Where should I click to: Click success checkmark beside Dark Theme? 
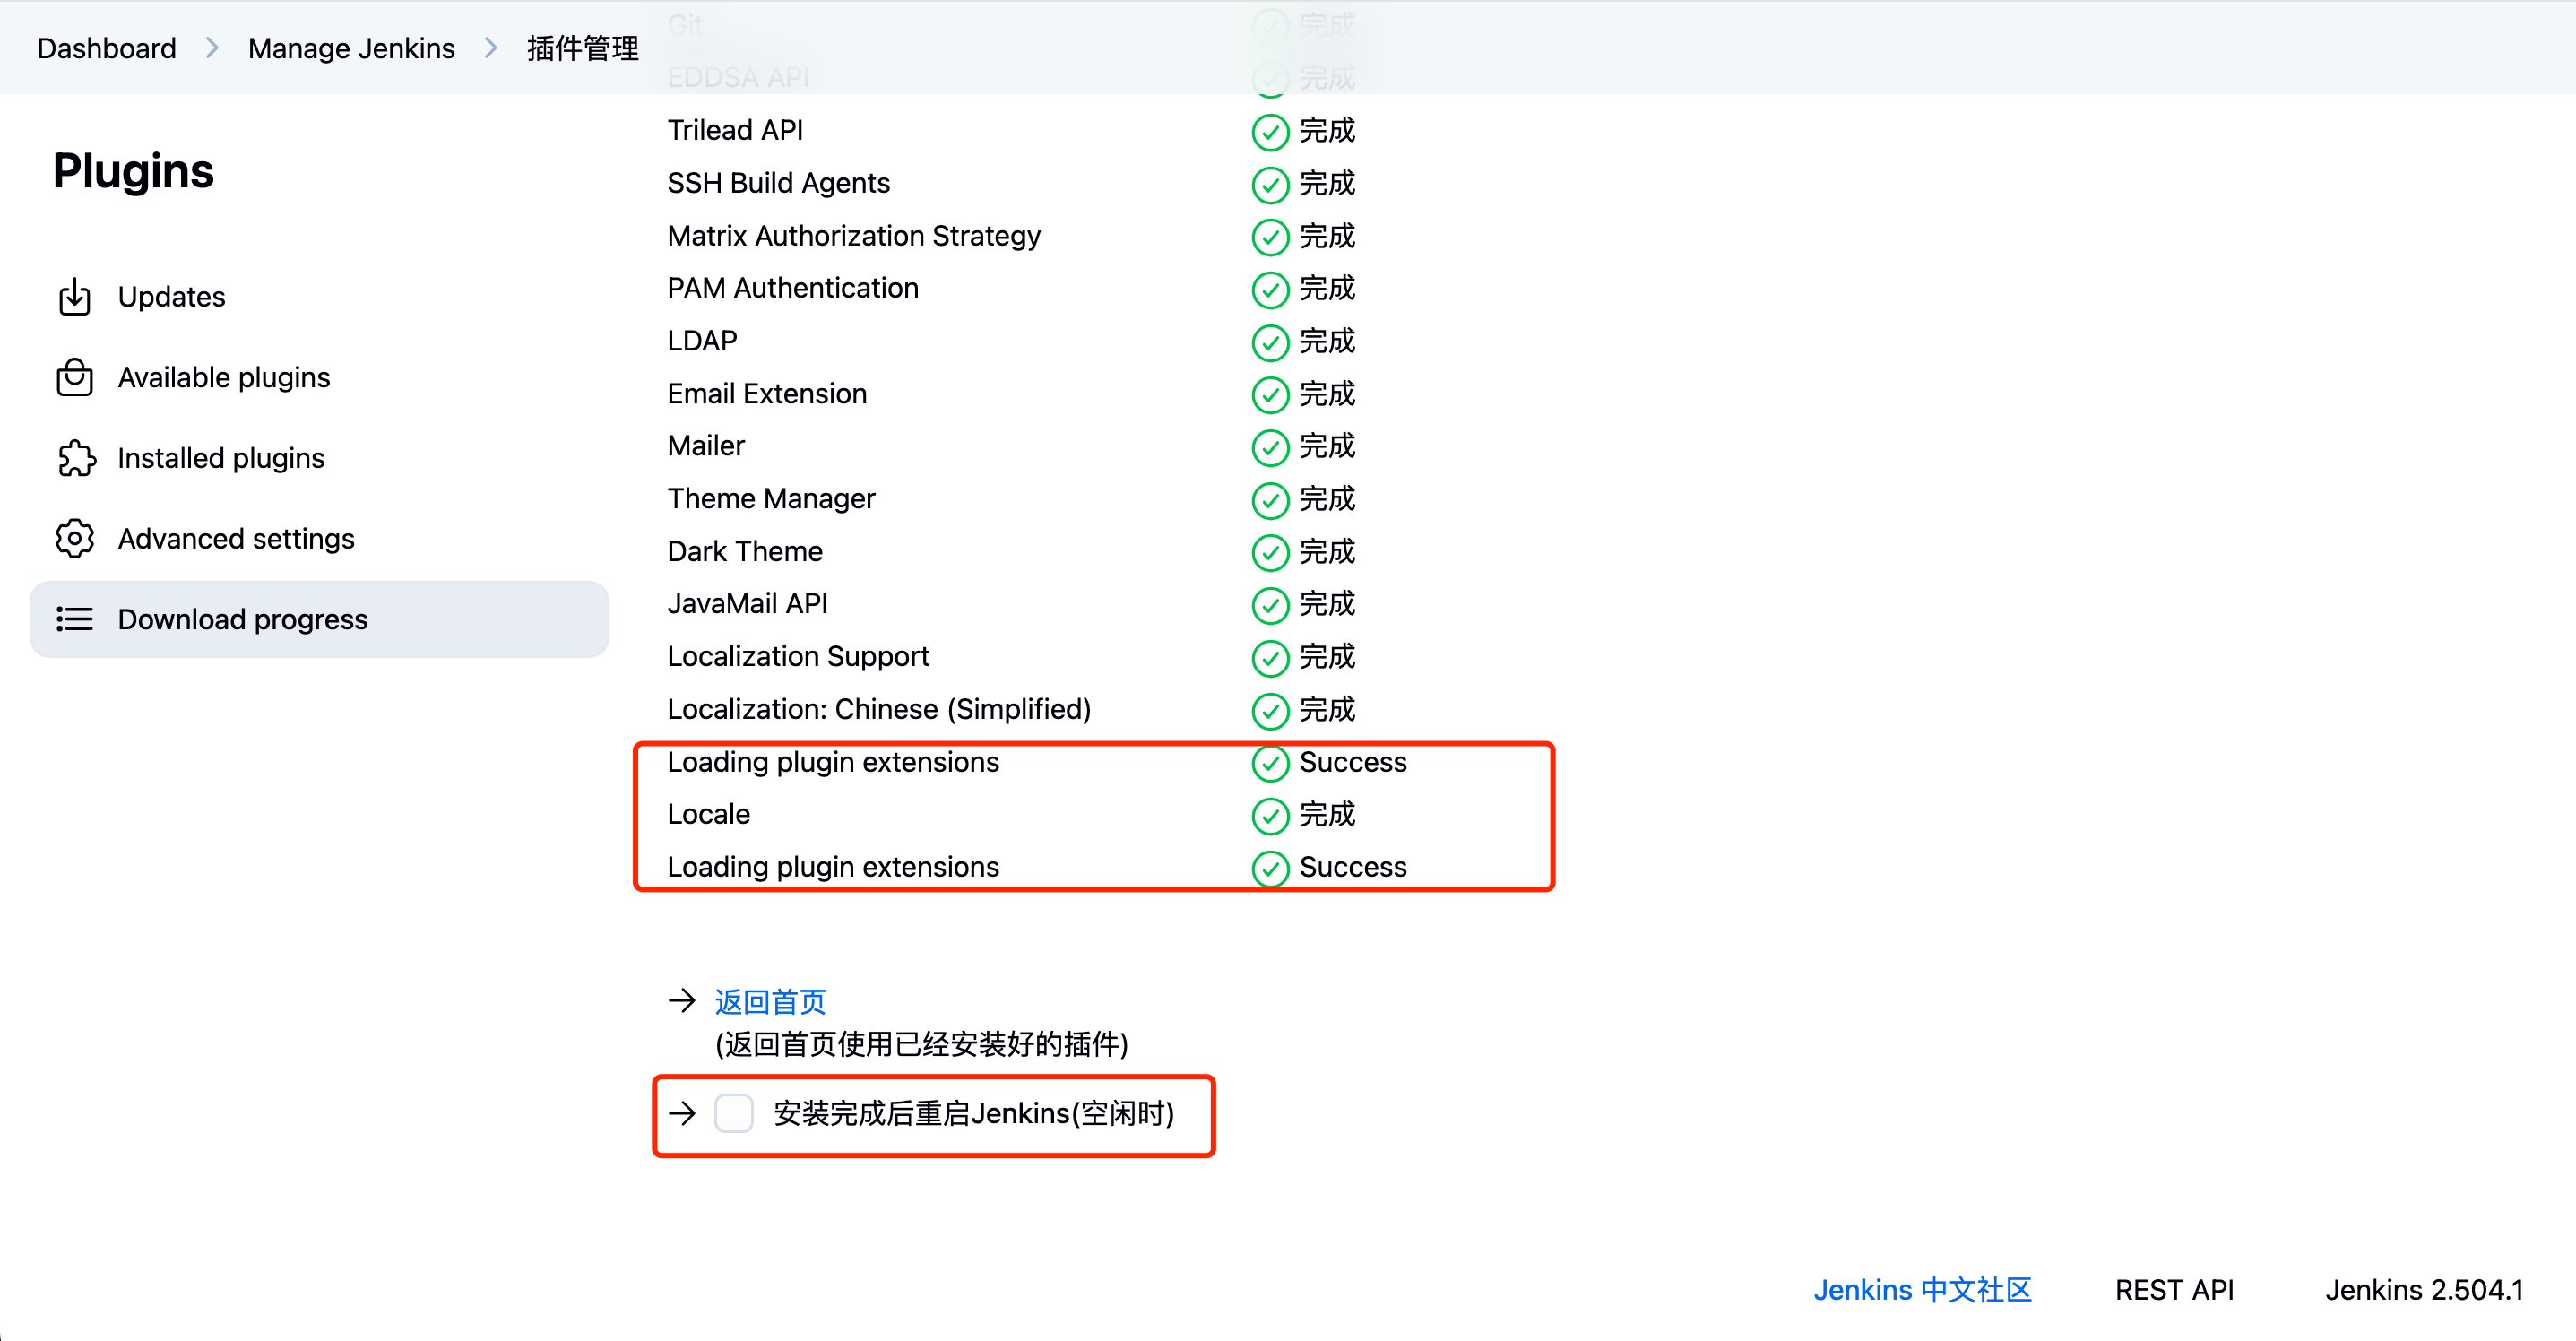(1270, 552)
